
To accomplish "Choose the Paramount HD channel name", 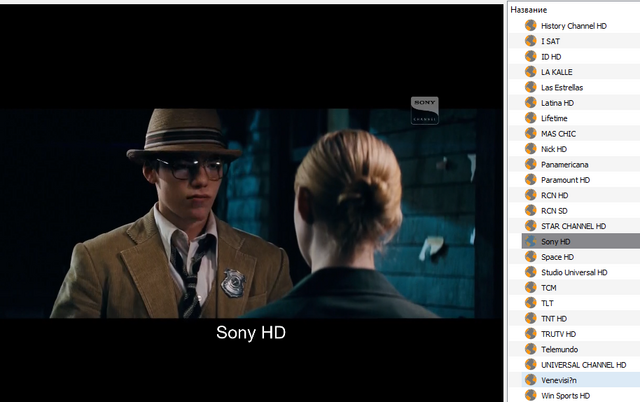I will [565, 180].
